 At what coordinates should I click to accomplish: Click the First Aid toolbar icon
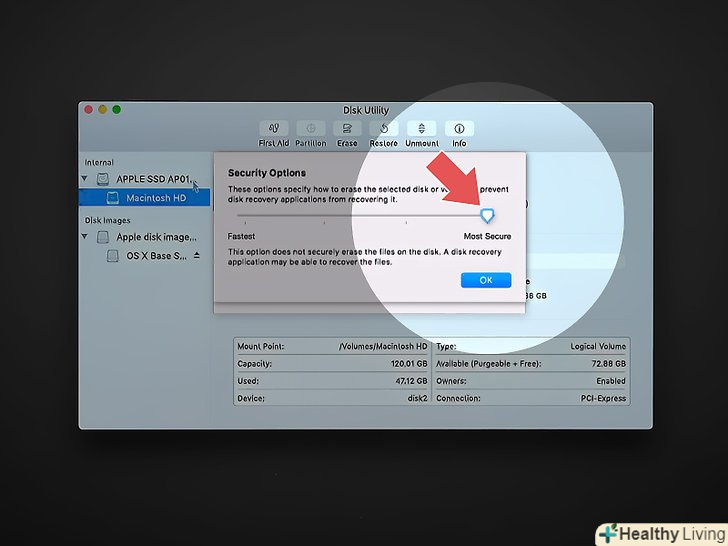click(273, 128)
